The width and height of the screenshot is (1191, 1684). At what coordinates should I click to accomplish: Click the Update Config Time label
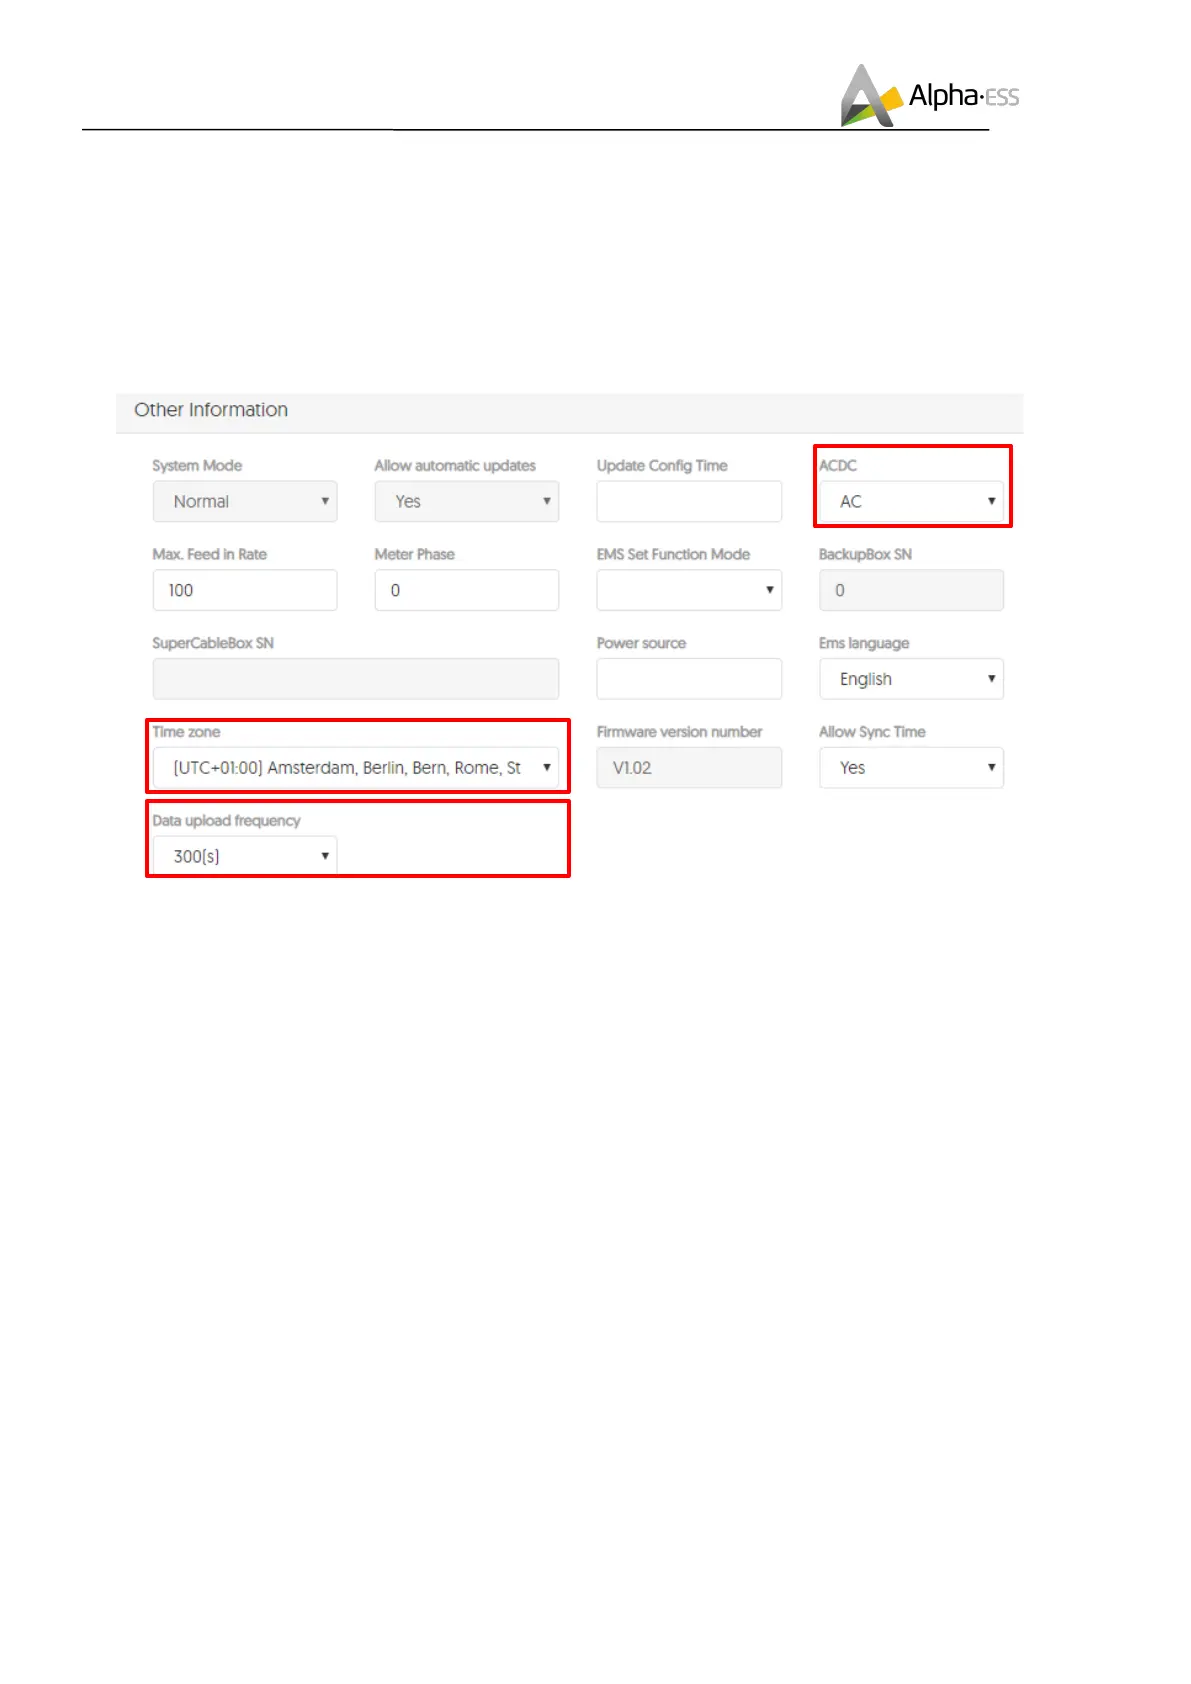tap(662, 466)
